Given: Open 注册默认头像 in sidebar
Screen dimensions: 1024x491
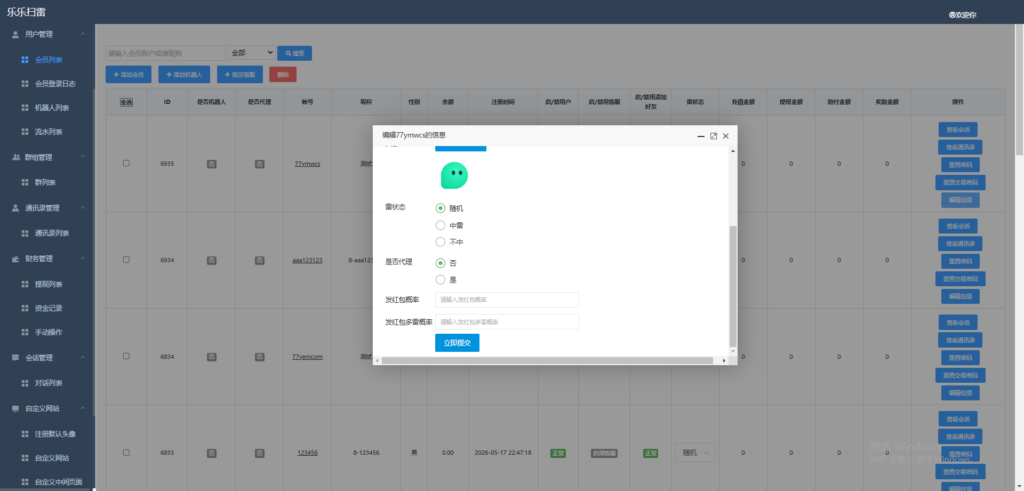Looking at the screenshot, I should tap(56, 434).
